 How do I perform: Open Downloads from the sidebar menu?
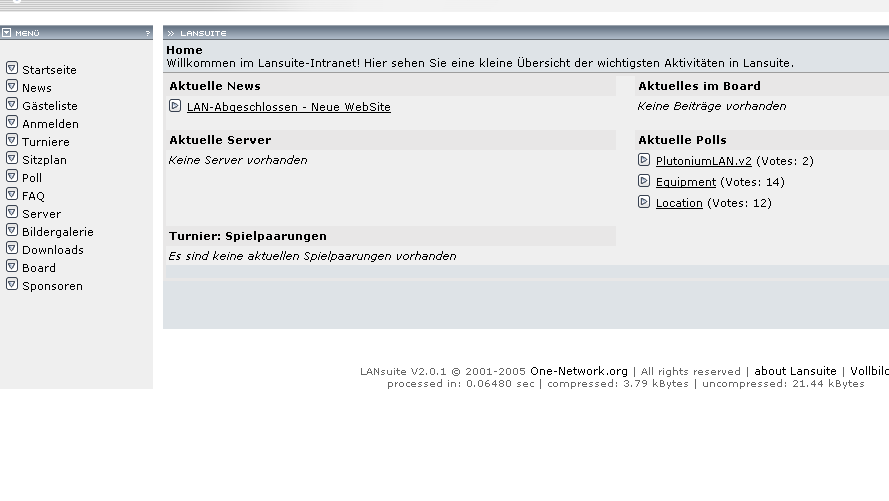53,250
